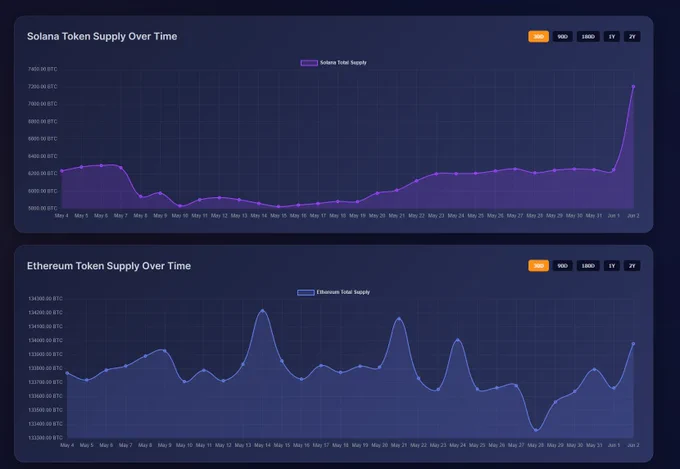Click the Ethereum Token Supply Over Time heading
This screenshot has width=680, height=469.
(x=109, y=266)
